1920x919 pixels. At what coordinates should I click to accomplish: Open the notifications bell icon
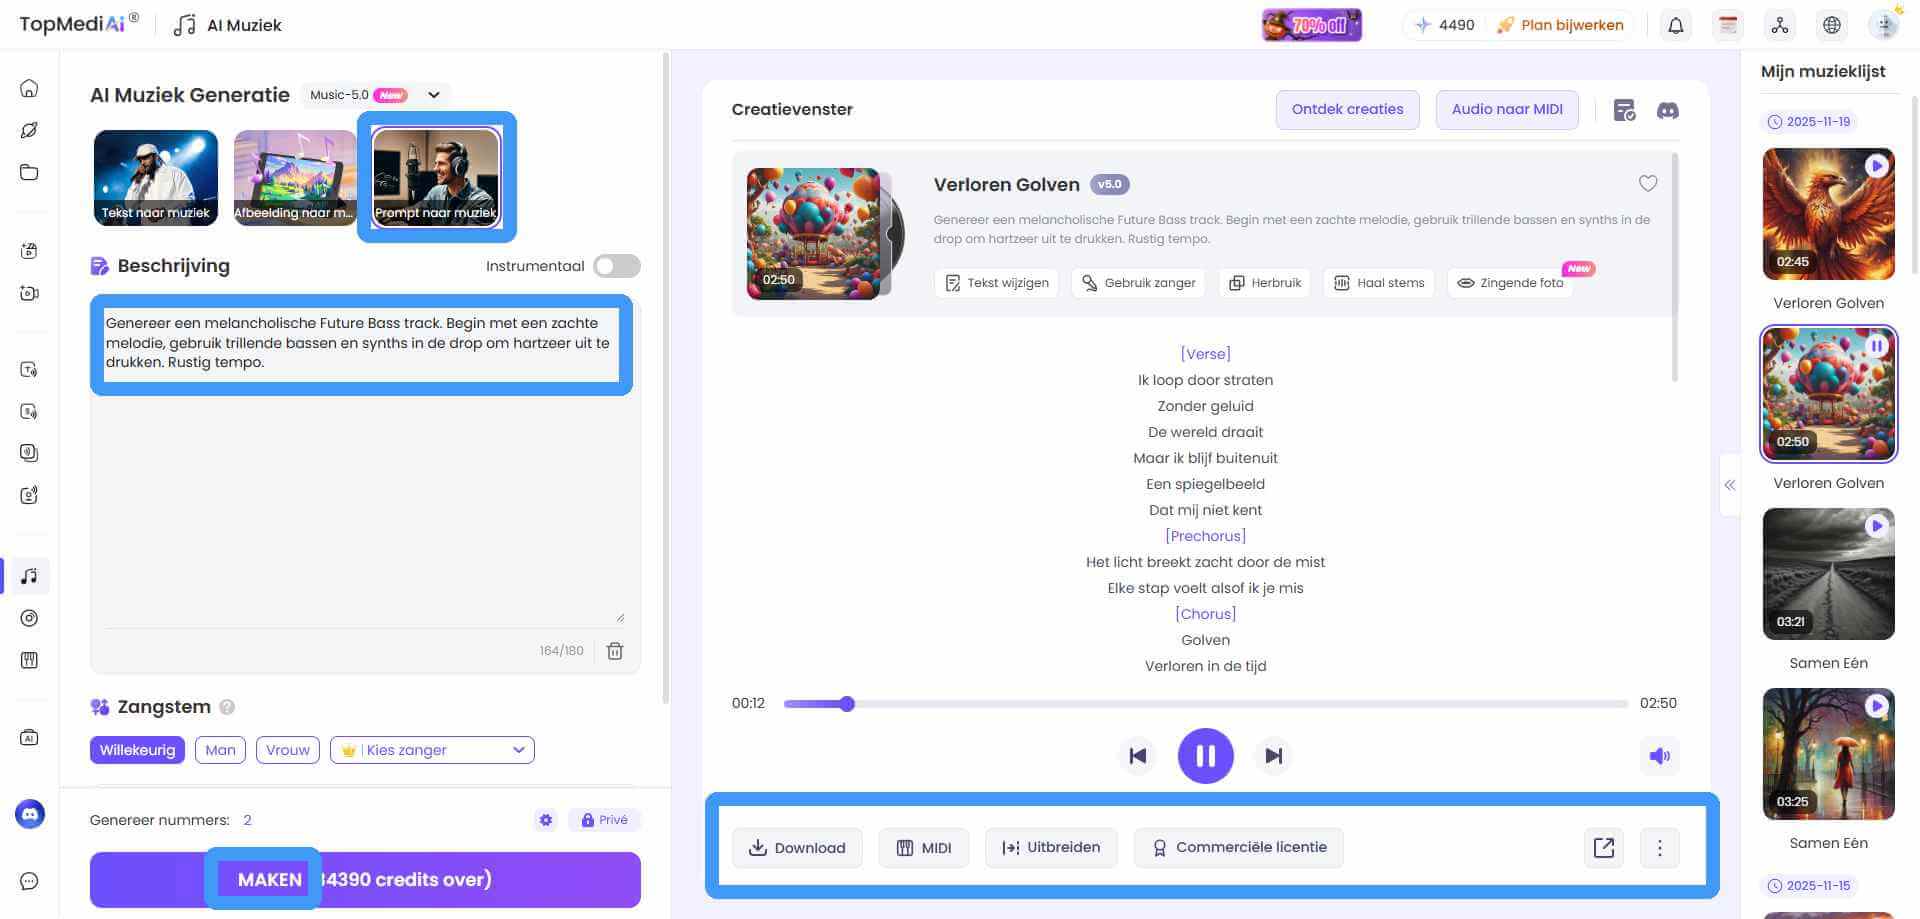(x=1676, y=25)
